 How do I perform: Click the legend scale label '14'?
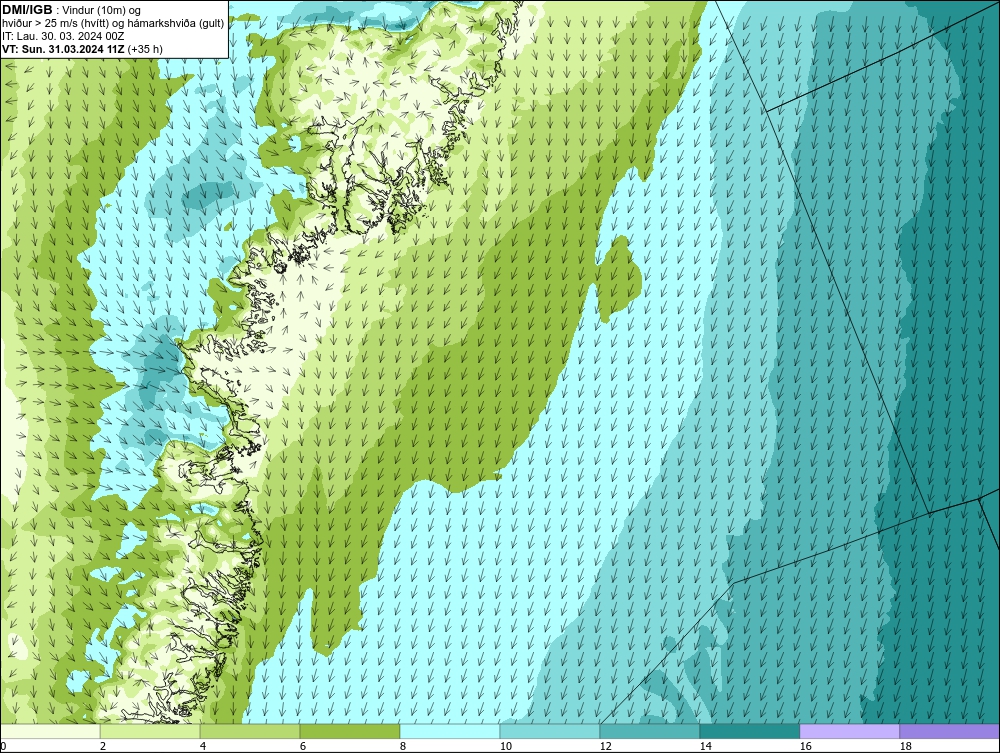point(705,746)
